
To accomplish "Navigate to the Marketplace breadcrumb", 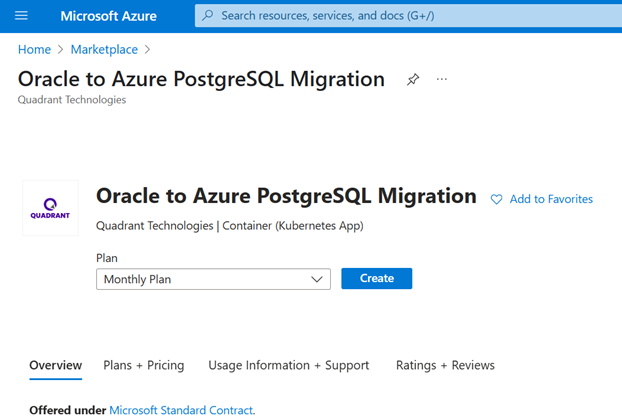I will tap(104, 49).
